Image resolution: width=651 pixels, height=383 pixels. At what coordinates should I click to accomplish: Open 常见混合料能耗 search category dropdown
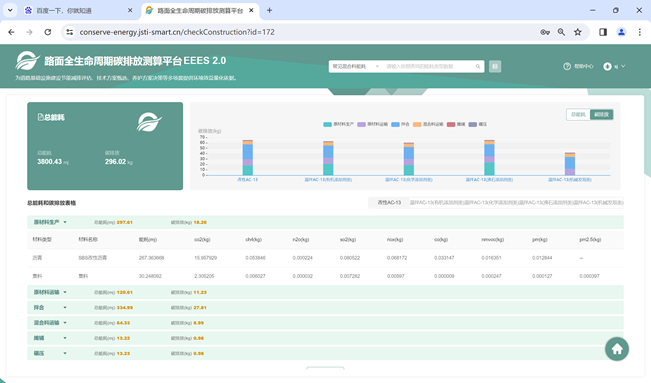(x=355, y=66)
